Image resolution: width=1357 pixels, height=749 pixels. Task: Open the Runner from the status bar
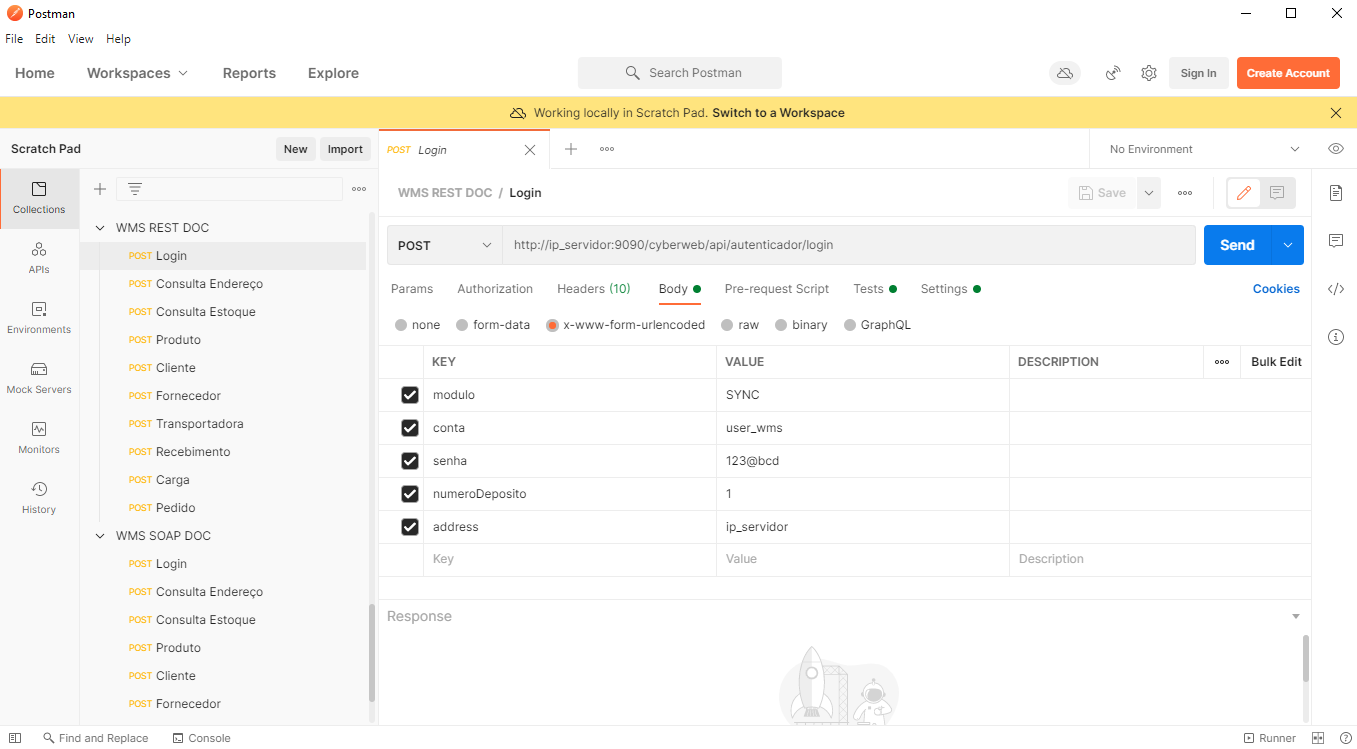click(x=1269, y=738)
